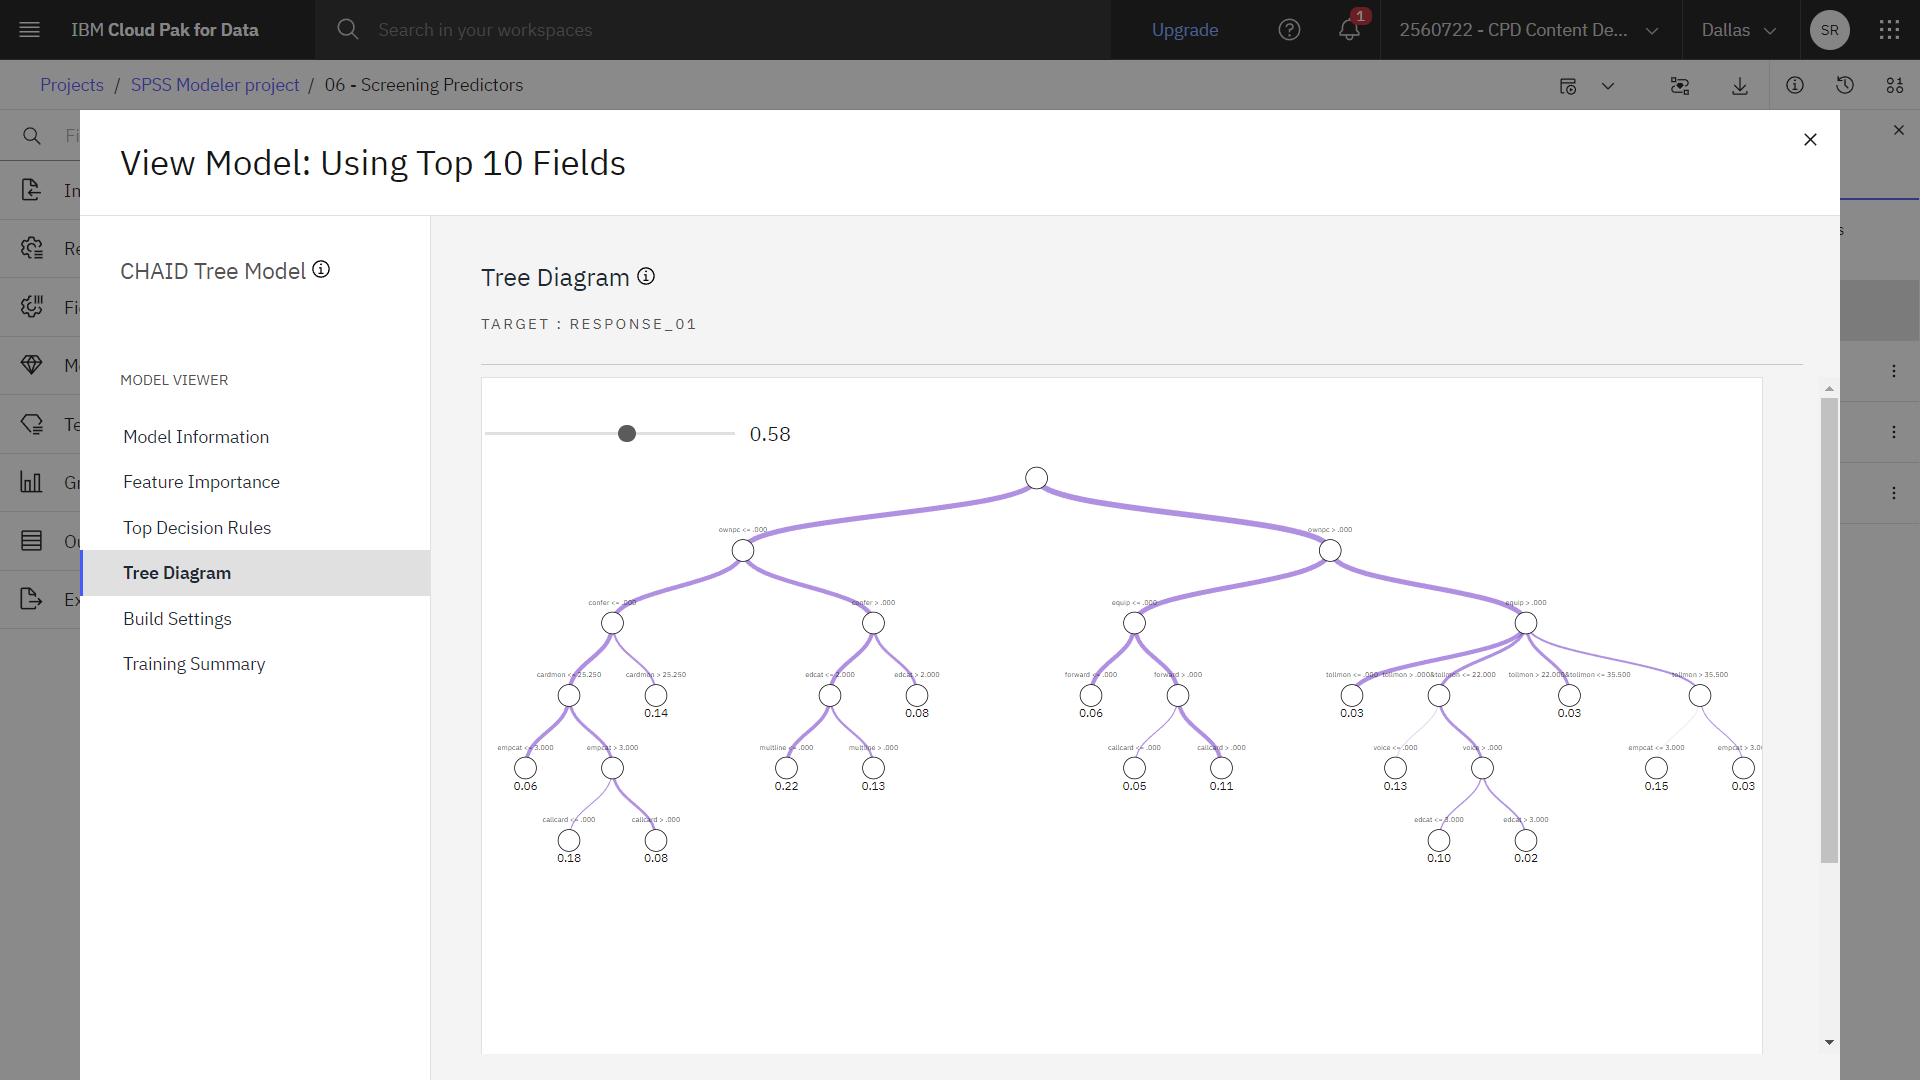Click the history/versions icon in toolbar
1920x1080 pixels.
coord(1846,86)
